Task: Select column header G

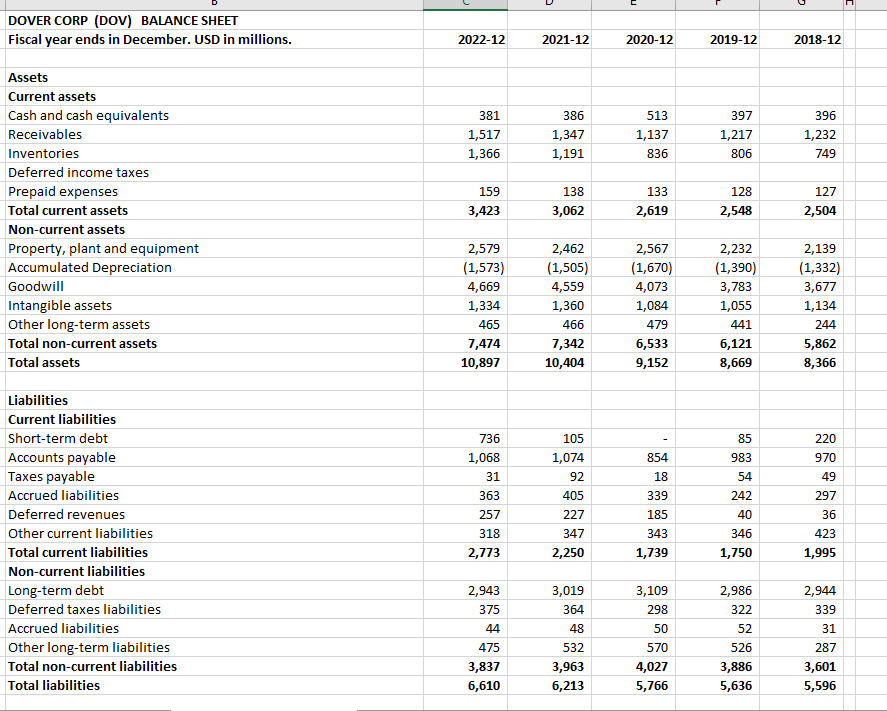Action: point(800,4)
